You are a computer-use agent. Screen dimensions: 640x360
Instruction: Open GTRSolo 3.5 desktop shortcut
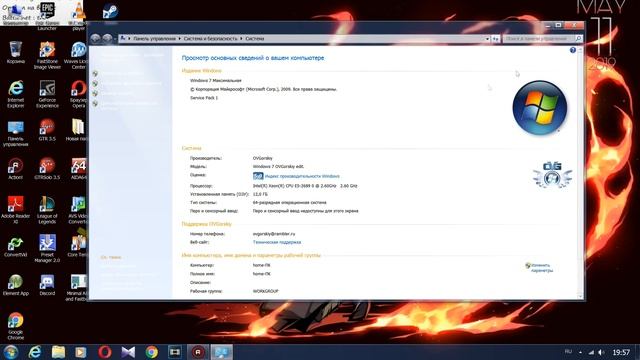click(x=47, y=169)
